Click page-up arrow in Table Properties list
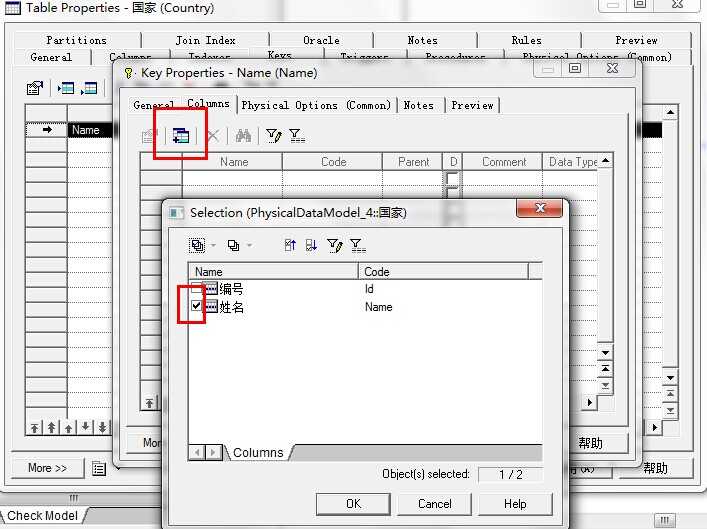Viewport: 707px width, 529px height. point(51,427)
